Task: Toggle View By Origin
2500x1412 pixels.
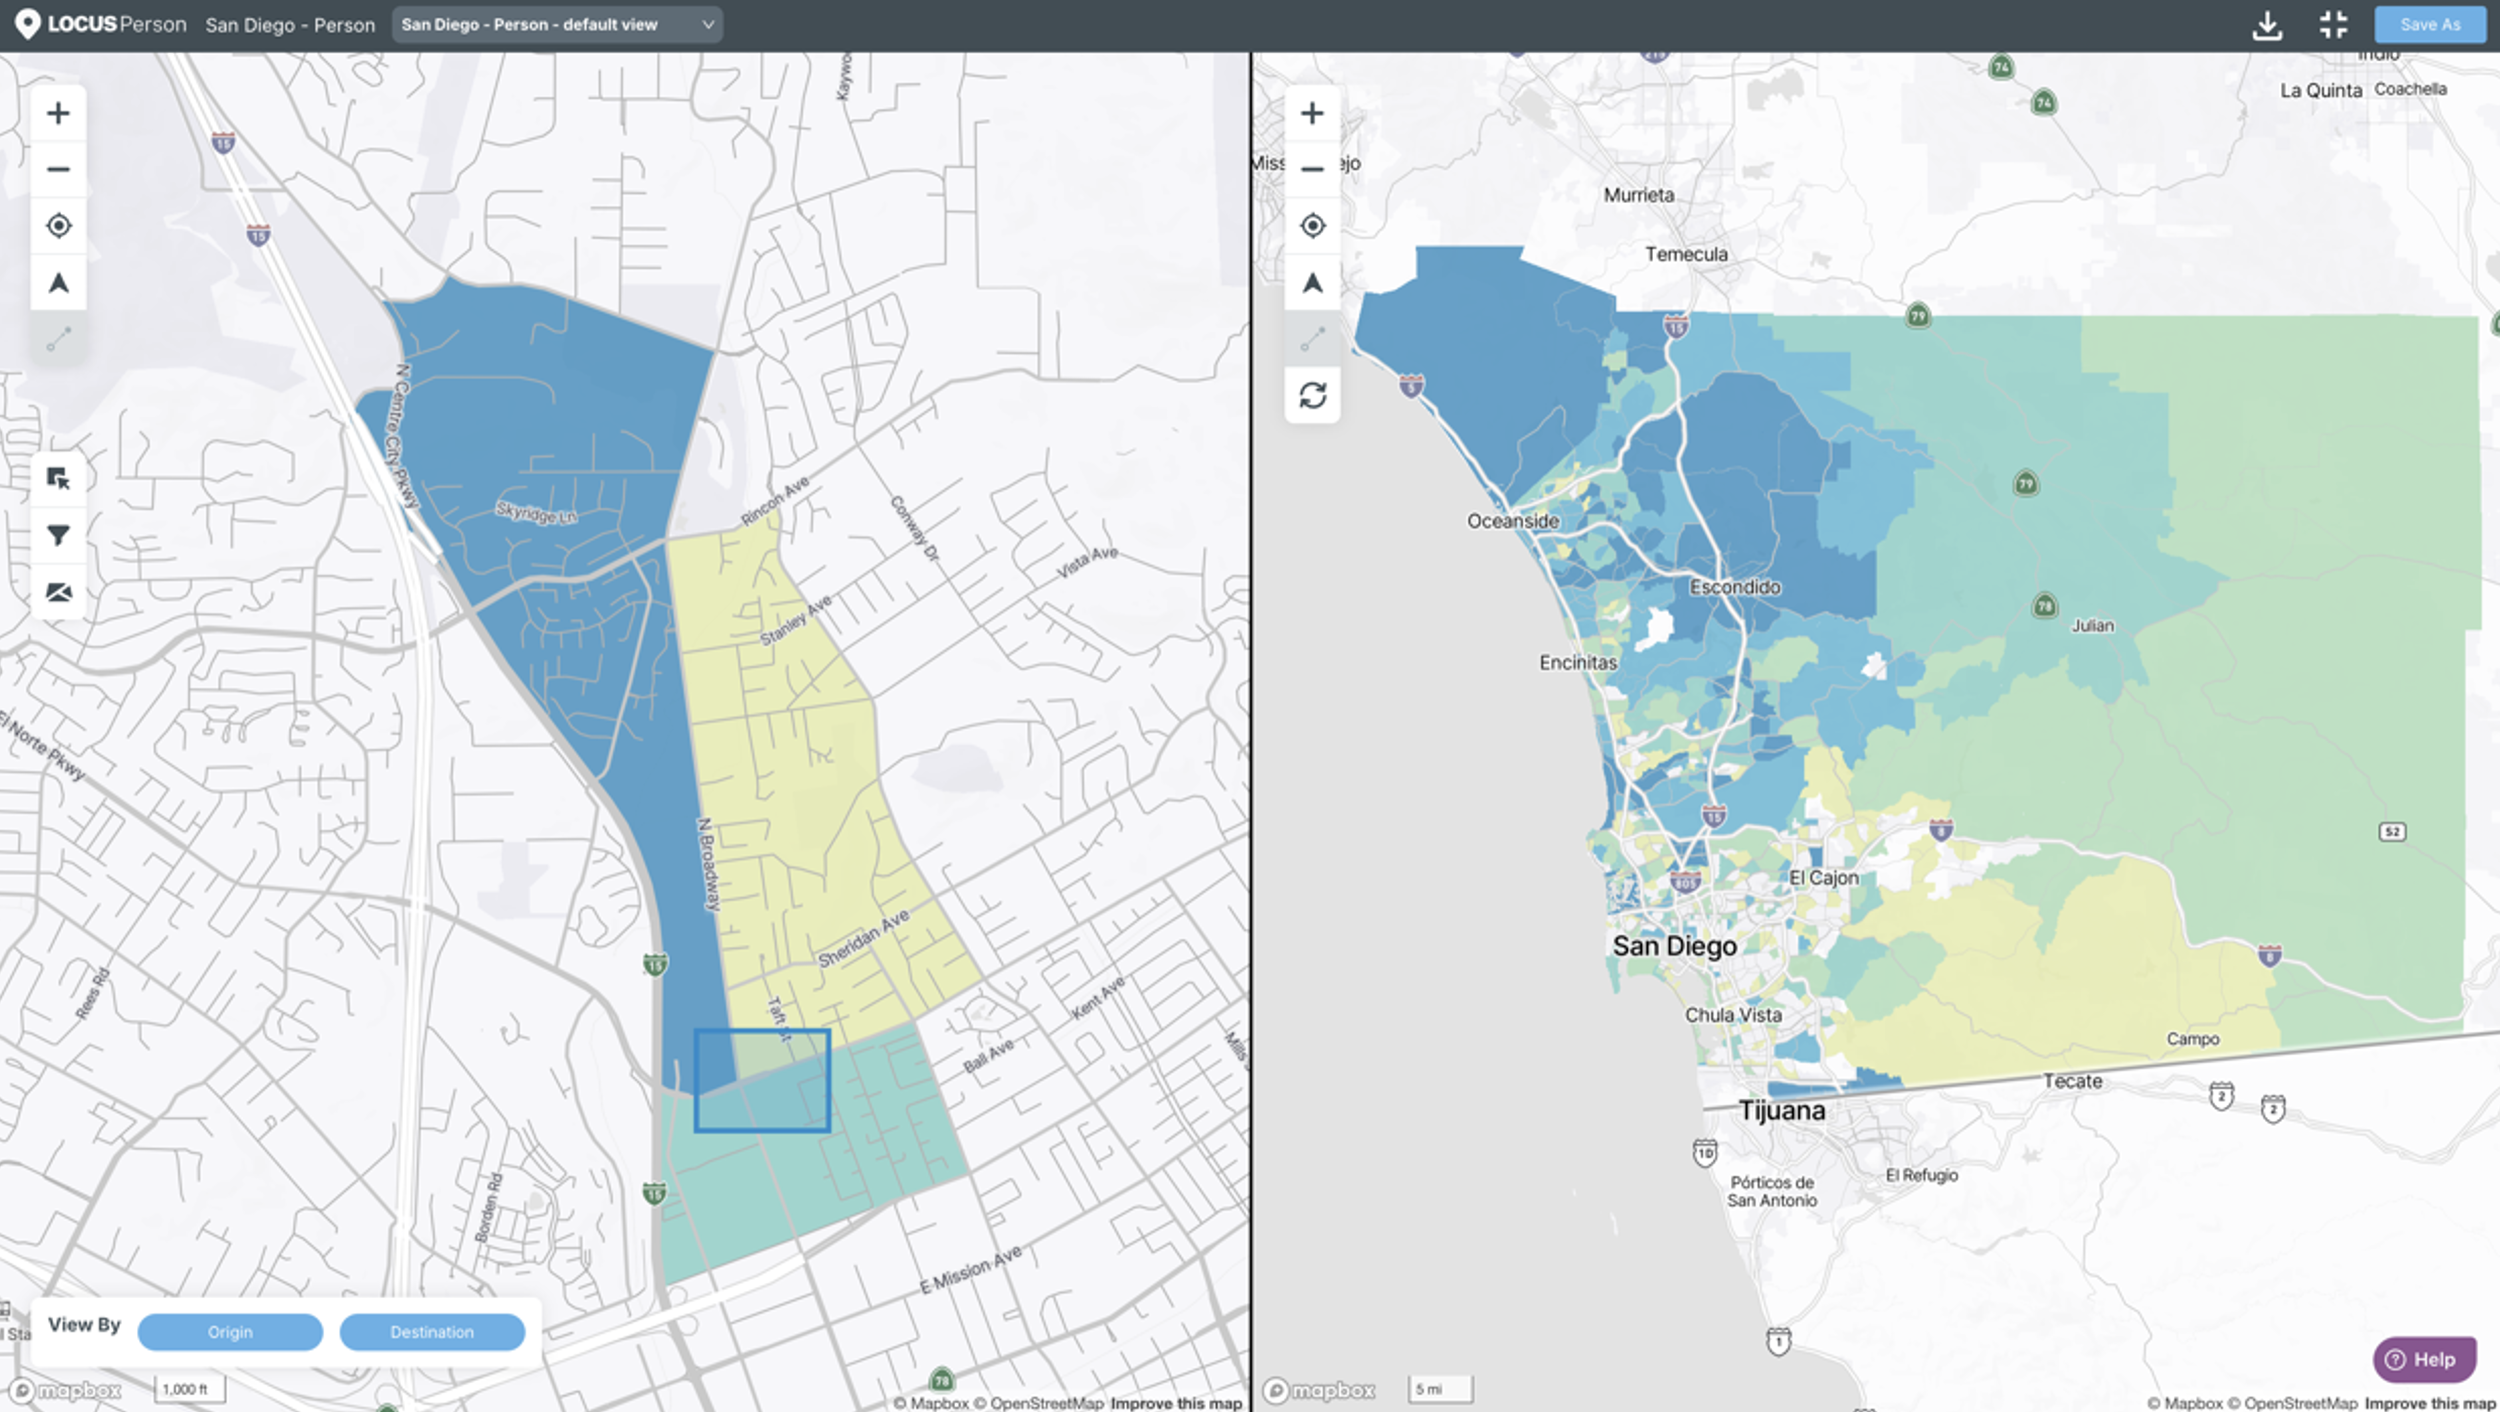Action: [230, 1332]
